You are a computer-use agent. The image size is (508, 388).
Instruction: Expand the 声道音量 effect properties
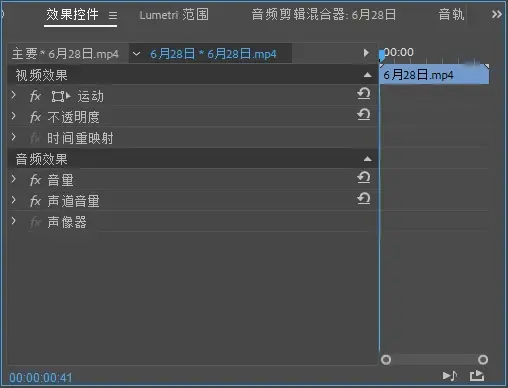point(14,200)
